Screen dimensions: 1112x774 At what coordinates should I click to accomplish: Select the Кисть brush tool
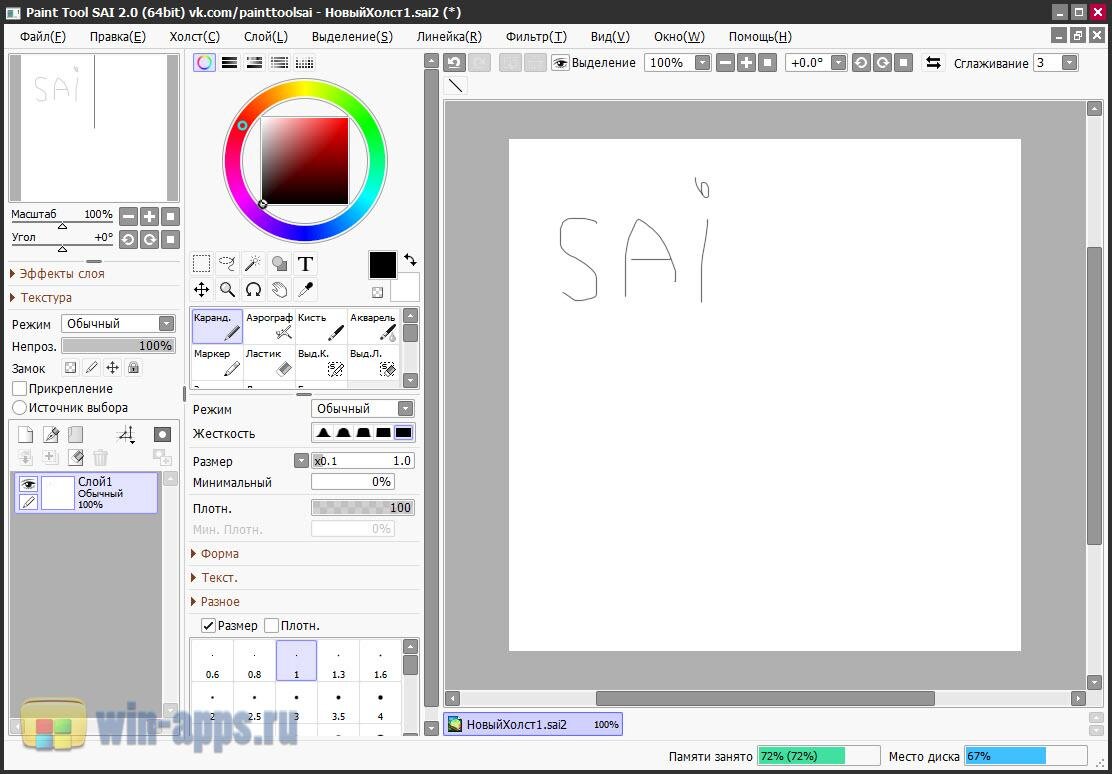click(x=321, y=326)
